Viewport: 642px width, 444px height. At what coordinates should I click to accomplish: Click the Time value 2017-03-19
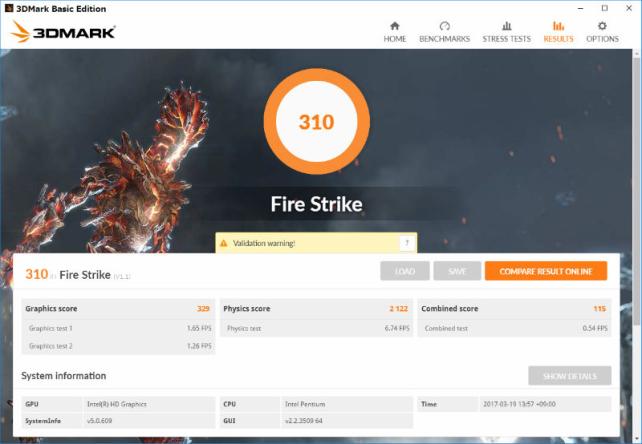tap(519, 404)
